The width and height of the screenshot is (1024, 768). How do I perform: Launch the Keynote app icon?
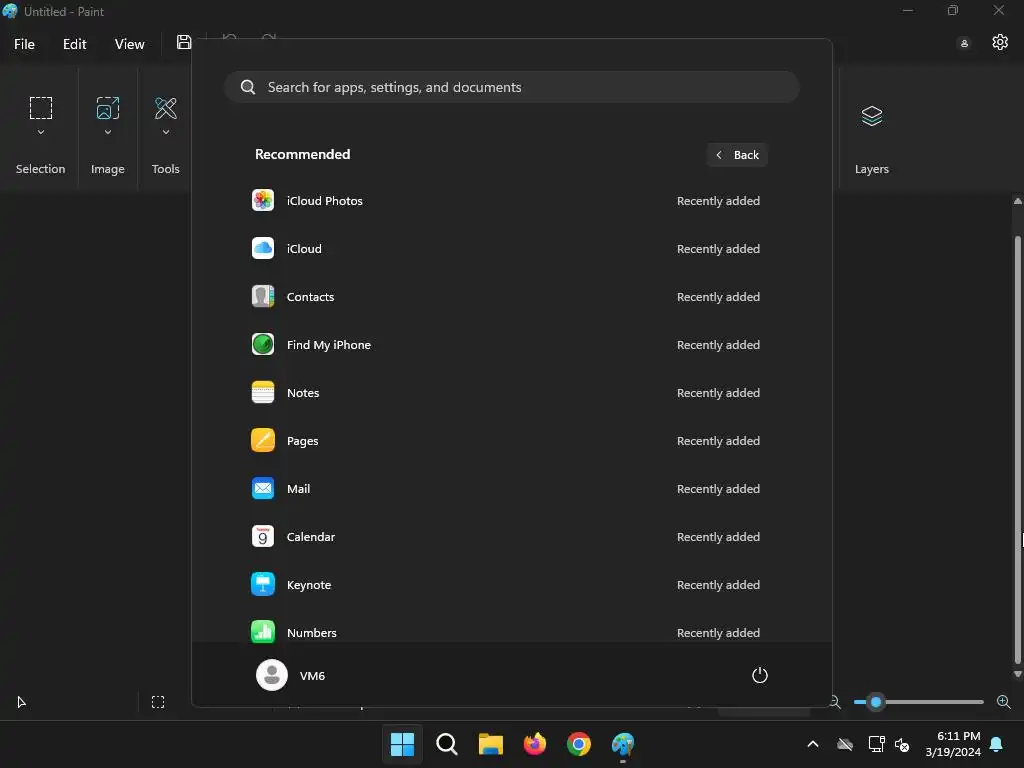point(263,584)
